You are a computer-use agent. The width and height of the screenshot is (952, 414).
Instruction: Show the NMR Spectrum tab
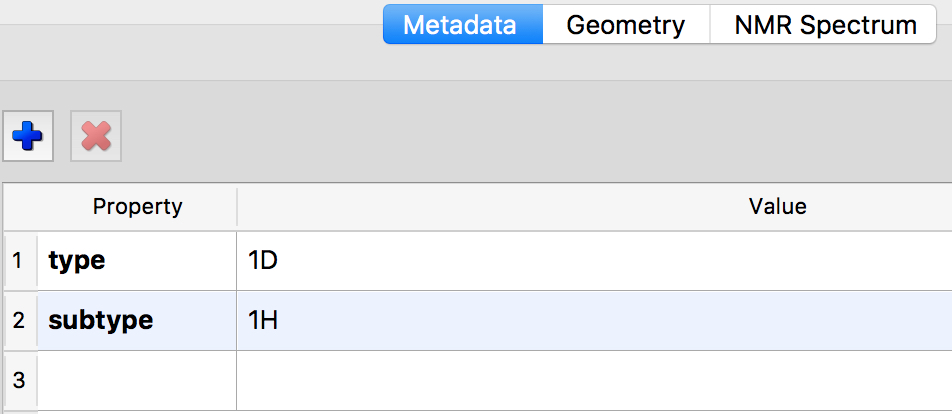point(825,25)
